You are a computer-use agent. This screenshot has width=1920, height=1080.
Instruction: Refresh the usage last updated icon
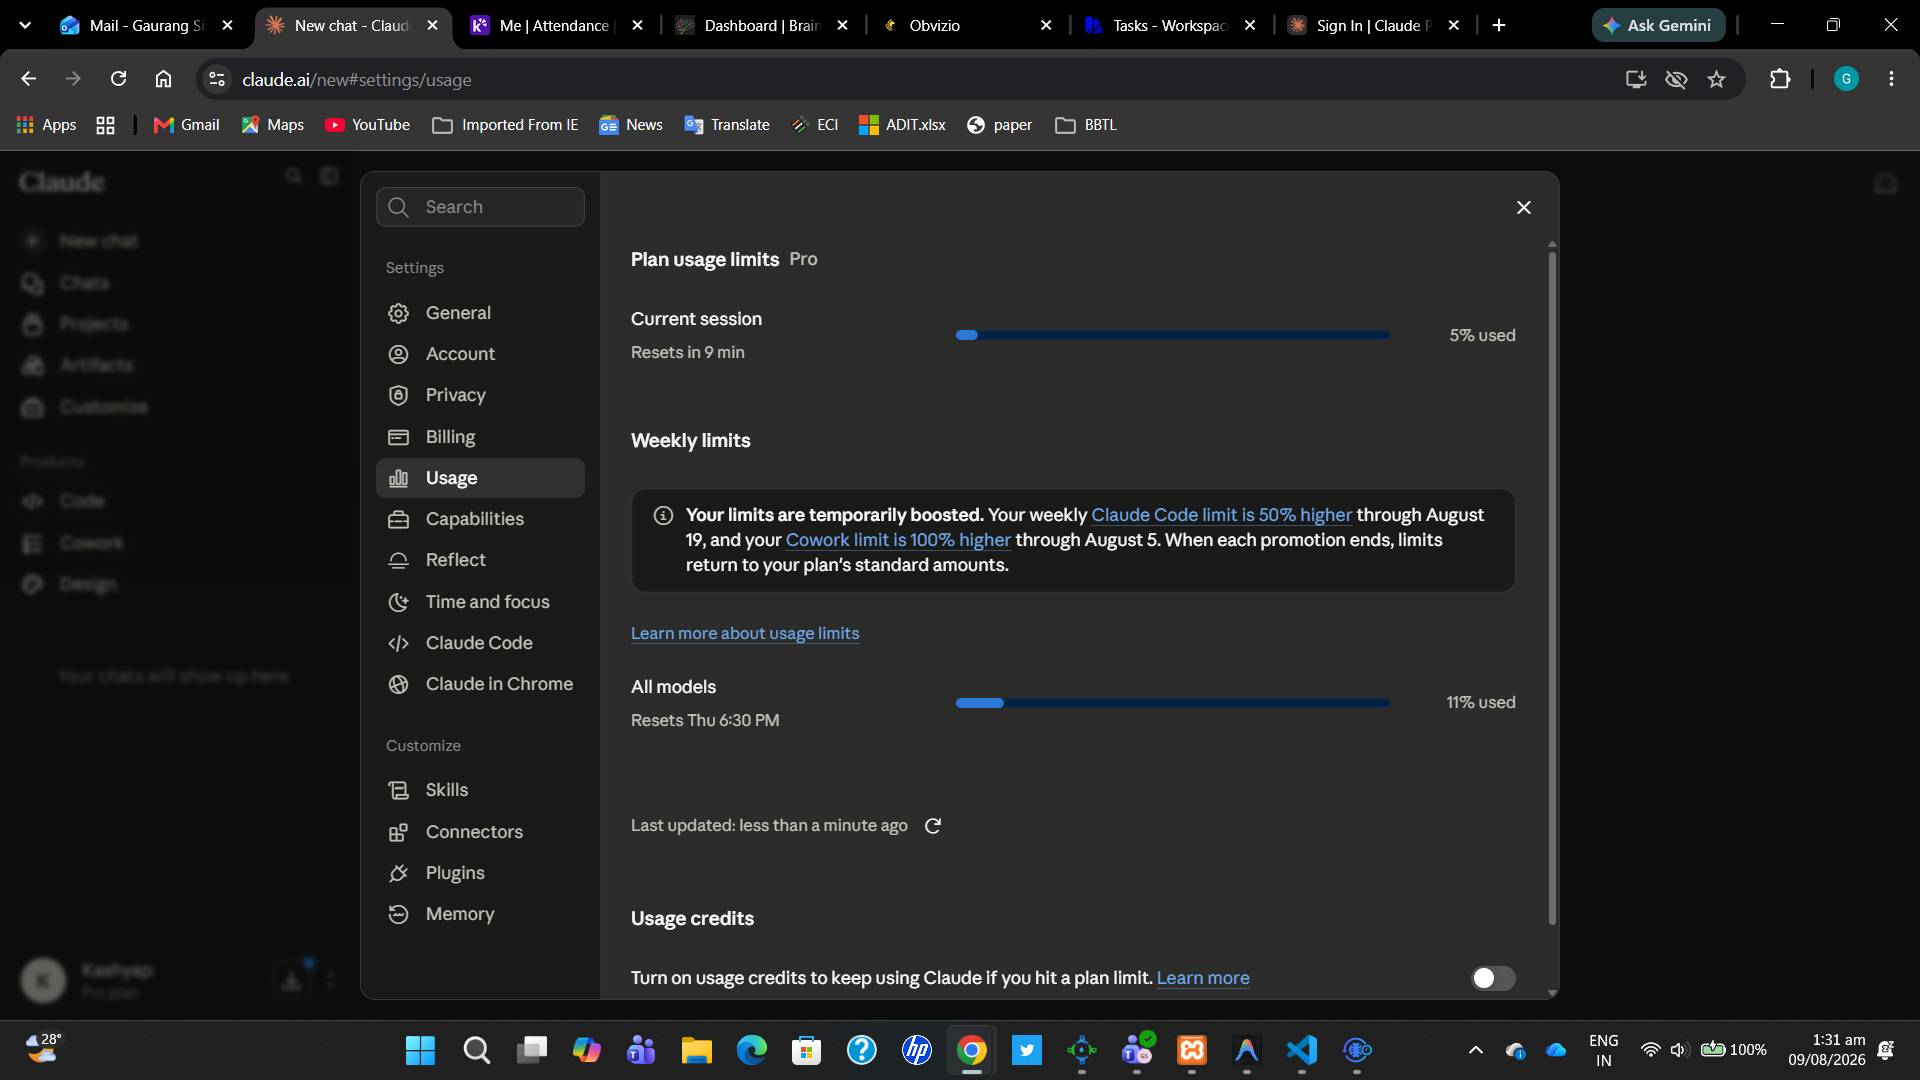(933, 826)
